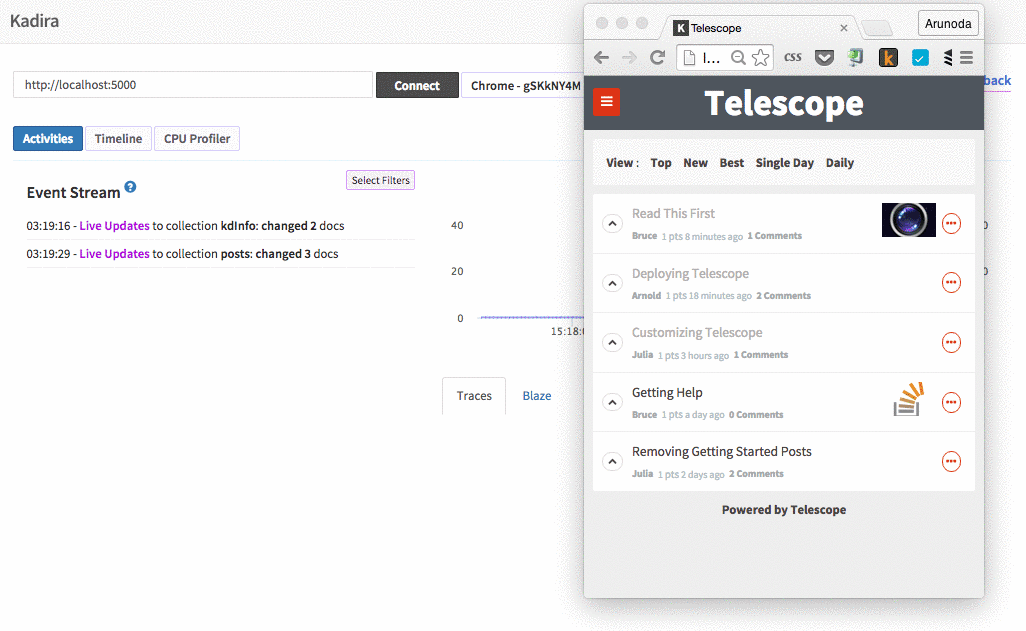Screen dimensions: 1026x631
Task: Open the Pocket extension icon
Action: click(x=824, y=58)
